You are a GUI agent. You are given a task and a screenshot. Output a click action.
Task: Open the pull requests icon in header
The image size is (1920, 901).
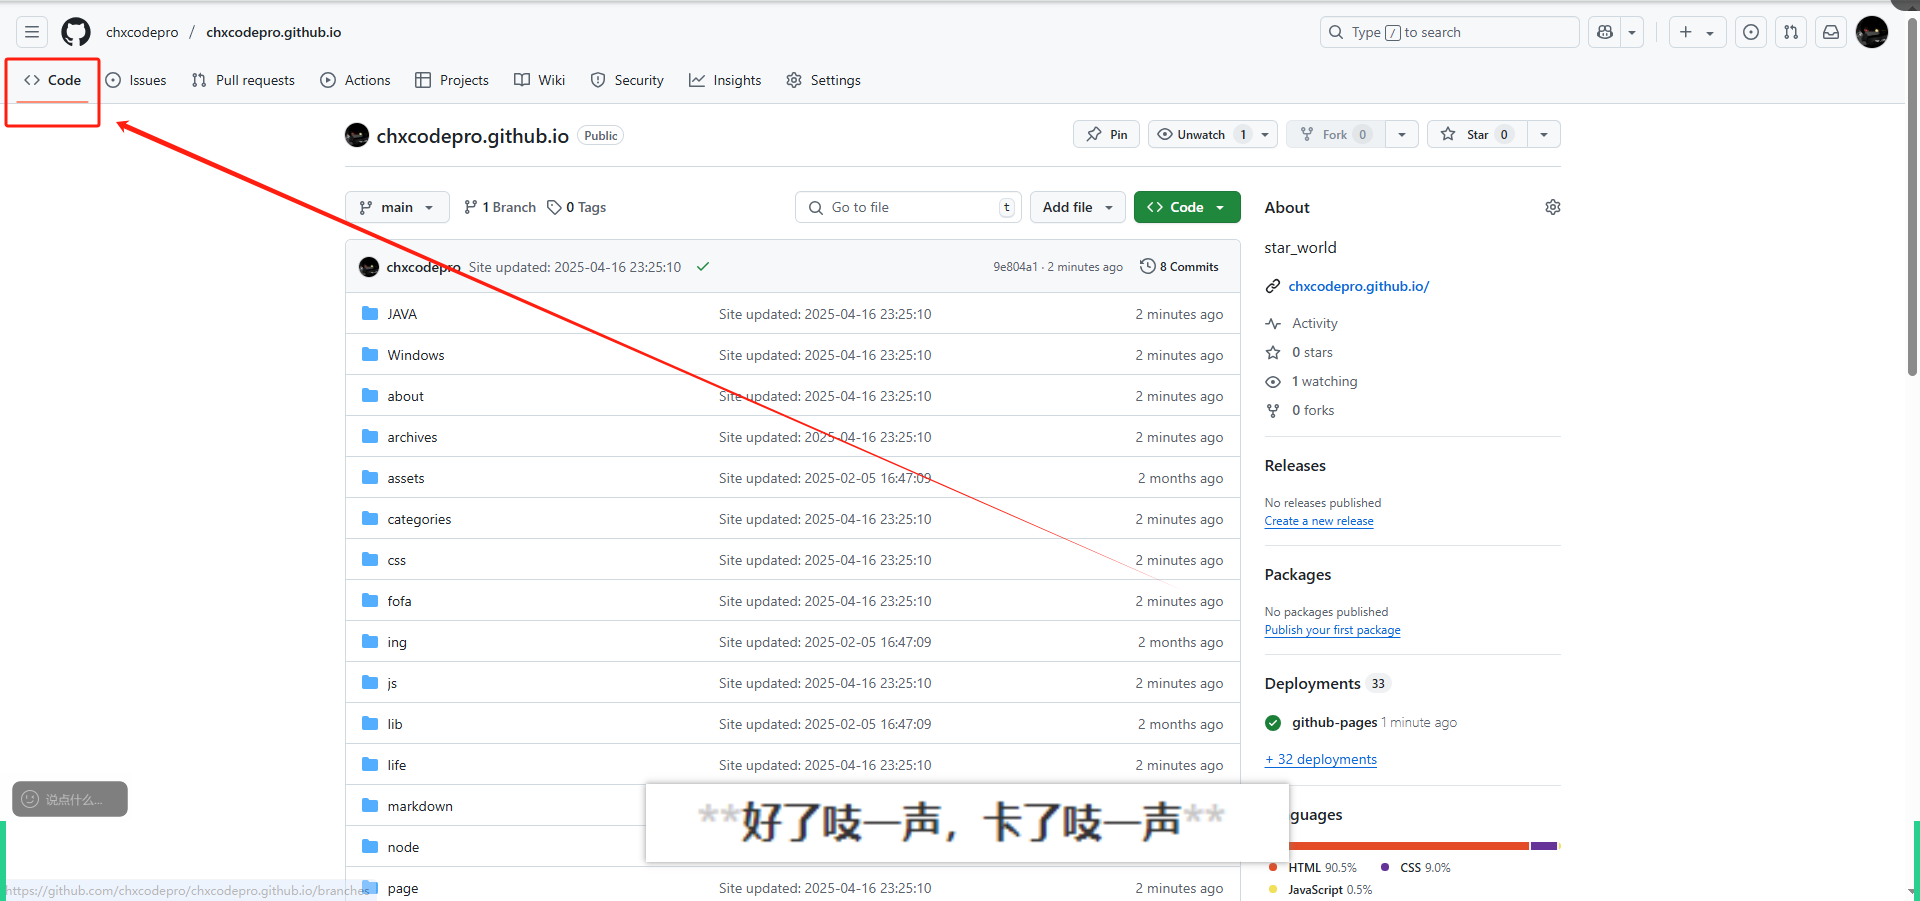(x=1791, y=32)
